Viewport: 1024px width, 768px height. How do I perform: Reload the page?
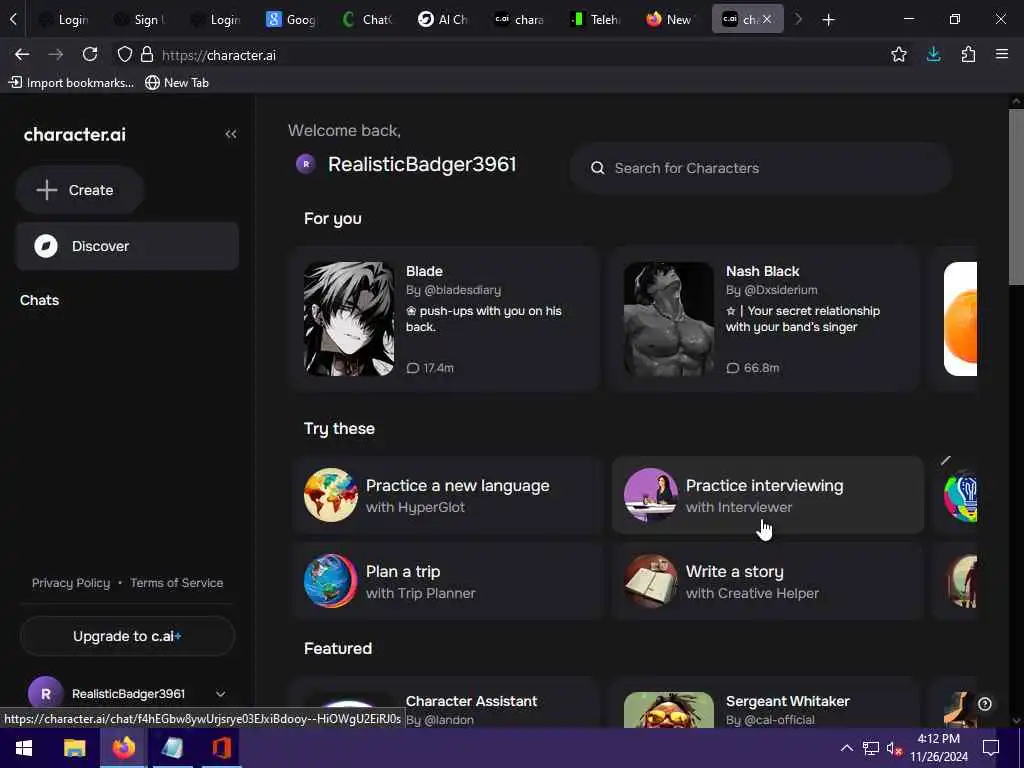click(90, 55)
